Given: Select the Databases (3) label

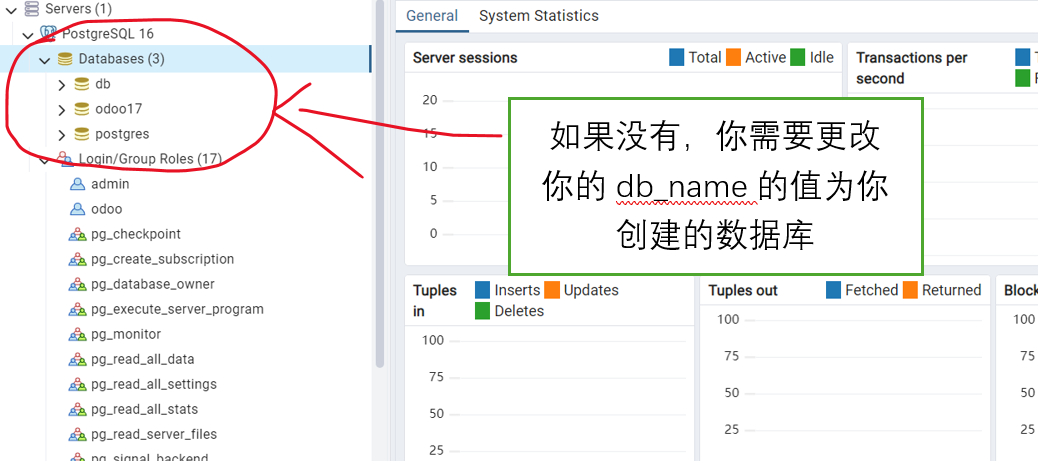Looking at the screenshot, I should tap(122, 59).
